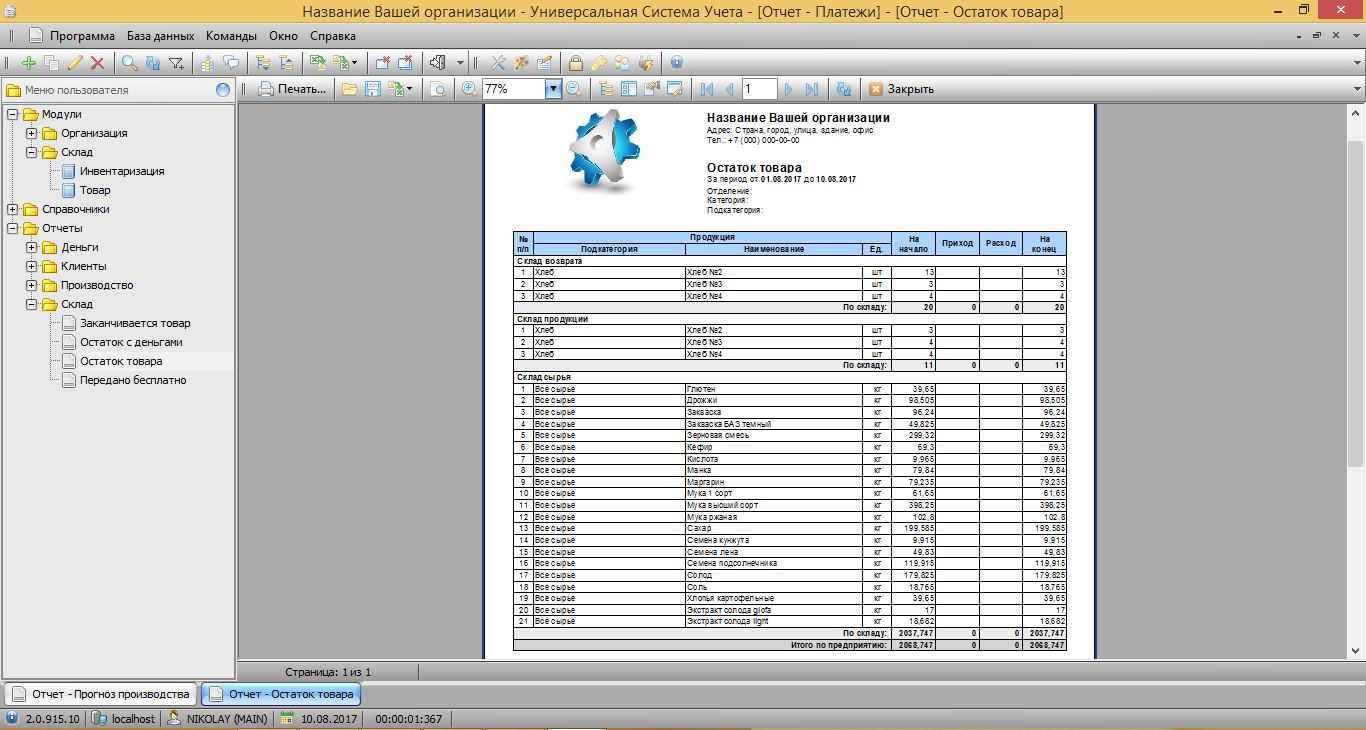Open the Справка menu

click(x=333, y=36)
